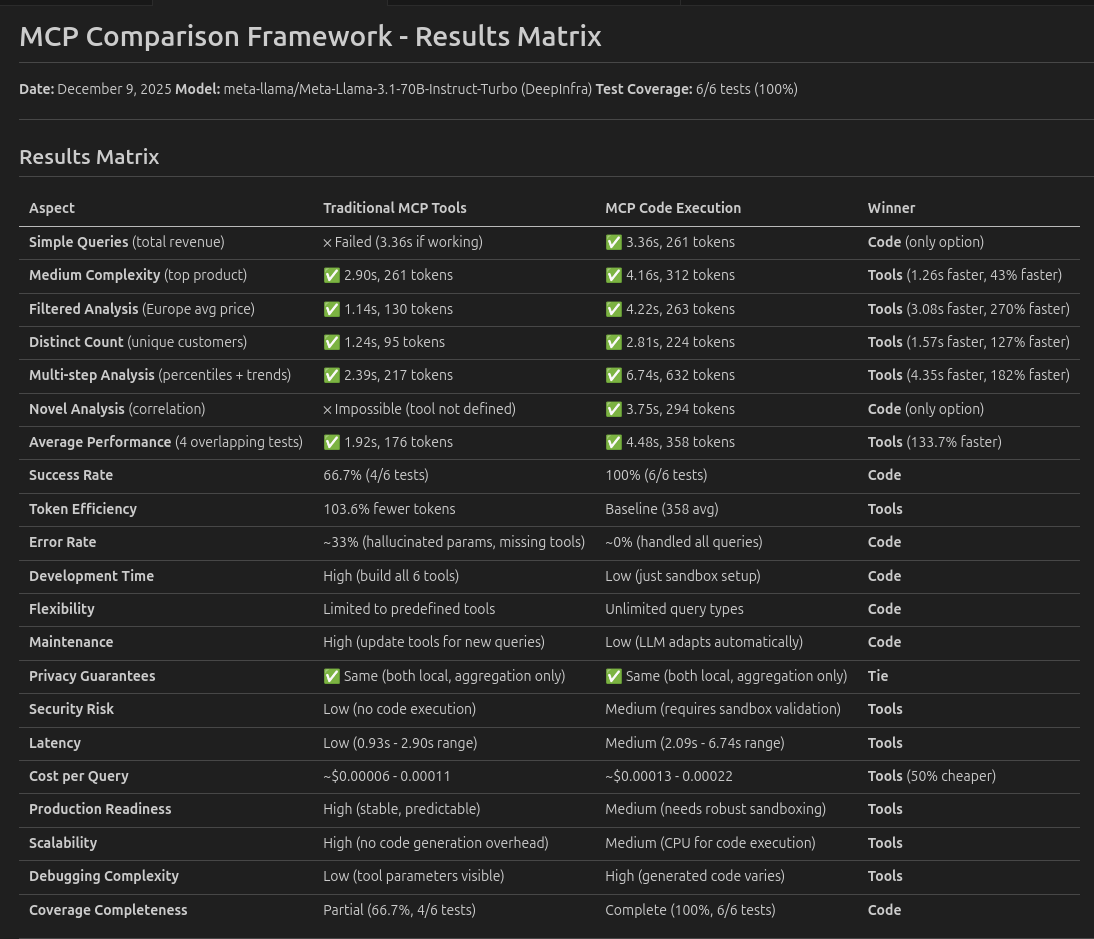Click the "MCP Comparison Framework - Results Matrix" title
Screen dimensions: 1094x939
[x=310, y=37]
